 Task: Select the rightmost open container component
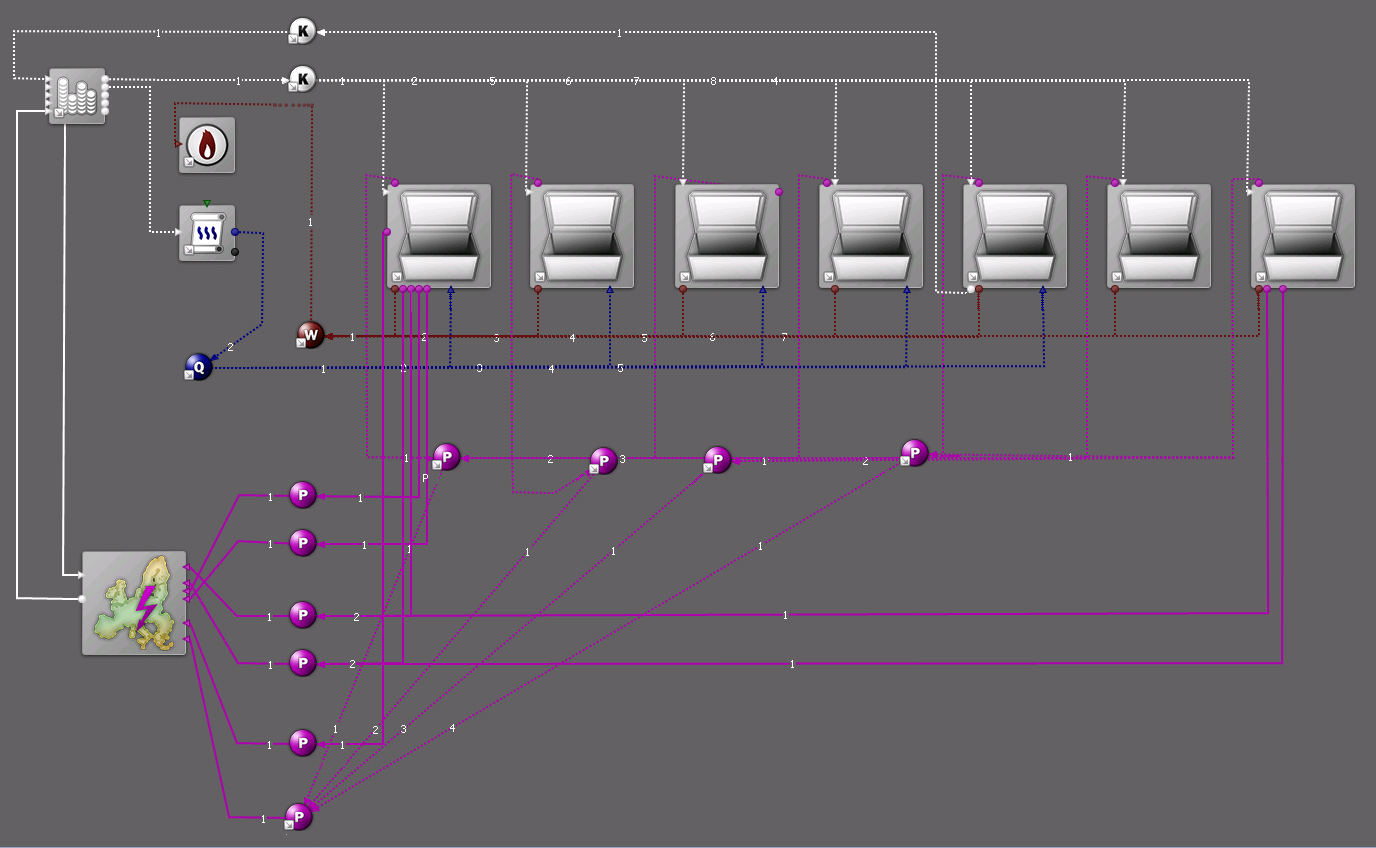click(x=1303, y=236)
